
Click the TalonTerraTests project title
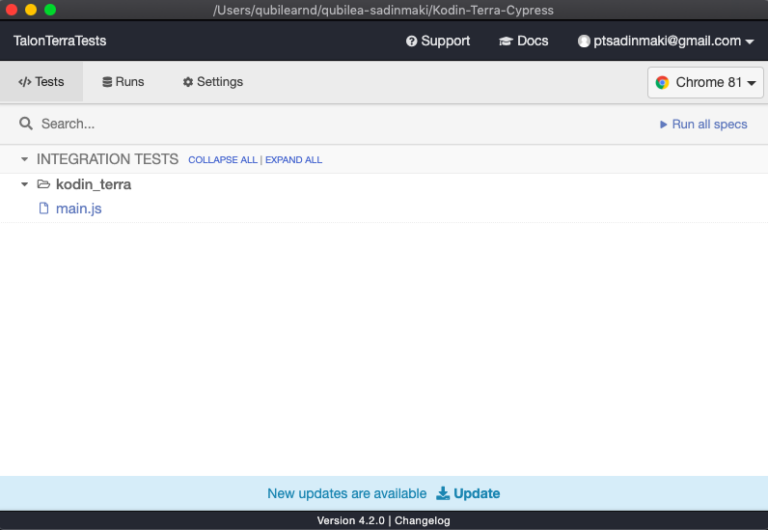click(60, 41)
